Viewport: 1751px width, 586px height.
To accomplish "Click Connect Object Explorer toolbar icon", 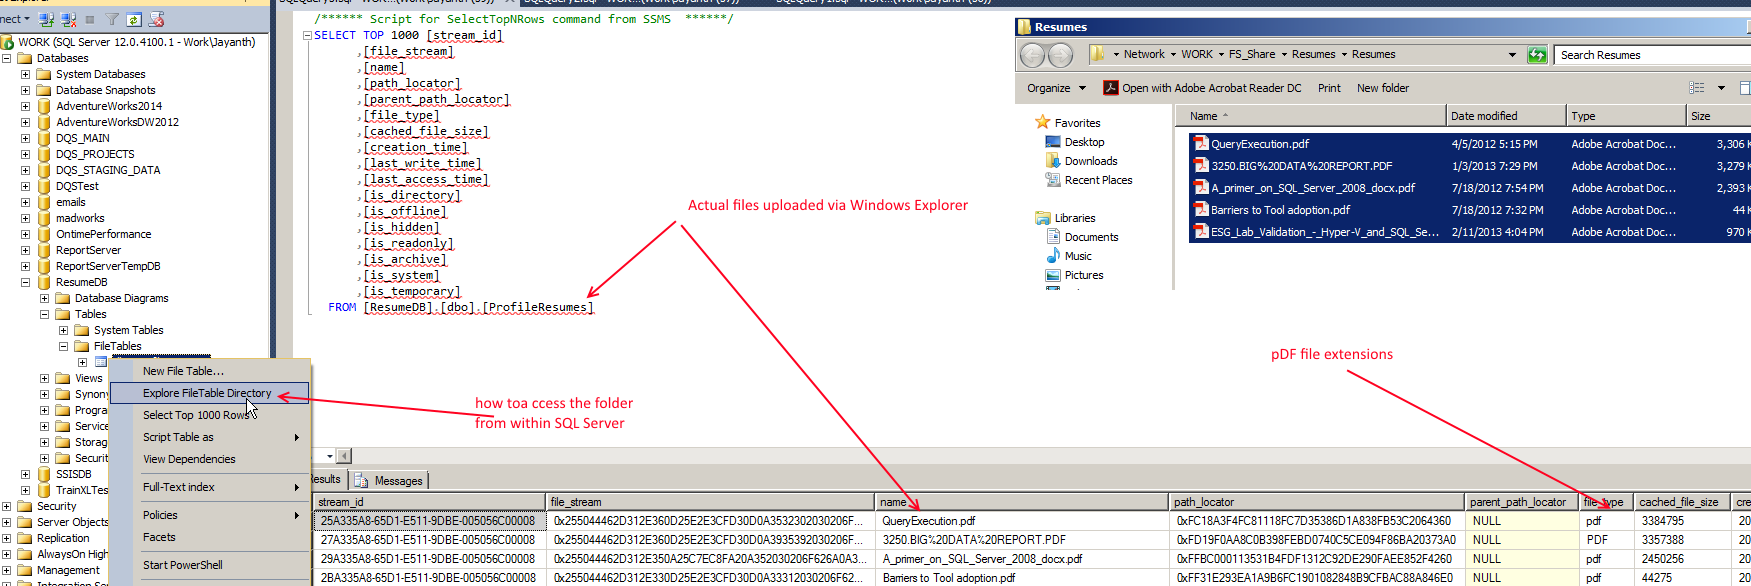I will click(x=46, y=19).
